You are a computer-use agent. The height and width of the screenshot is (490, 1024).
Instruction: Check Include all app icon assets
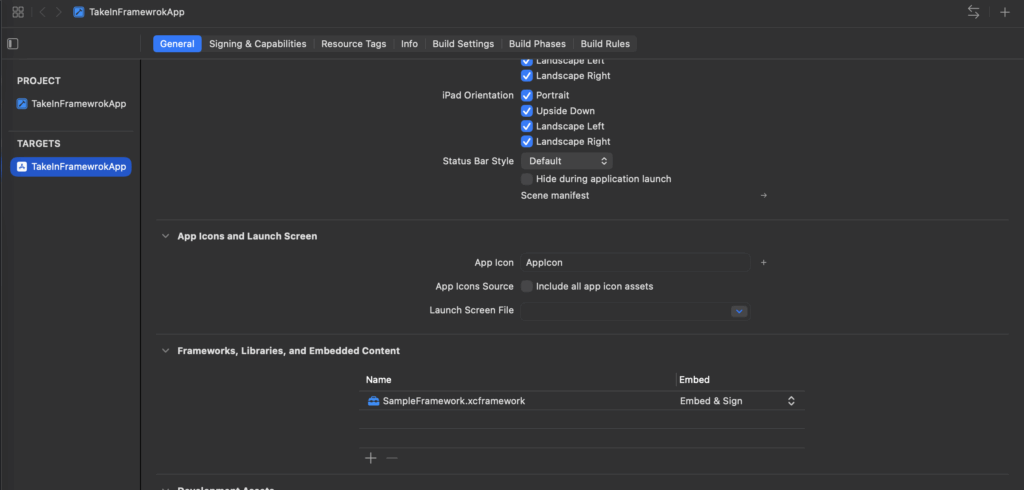(x=527, y=286)
